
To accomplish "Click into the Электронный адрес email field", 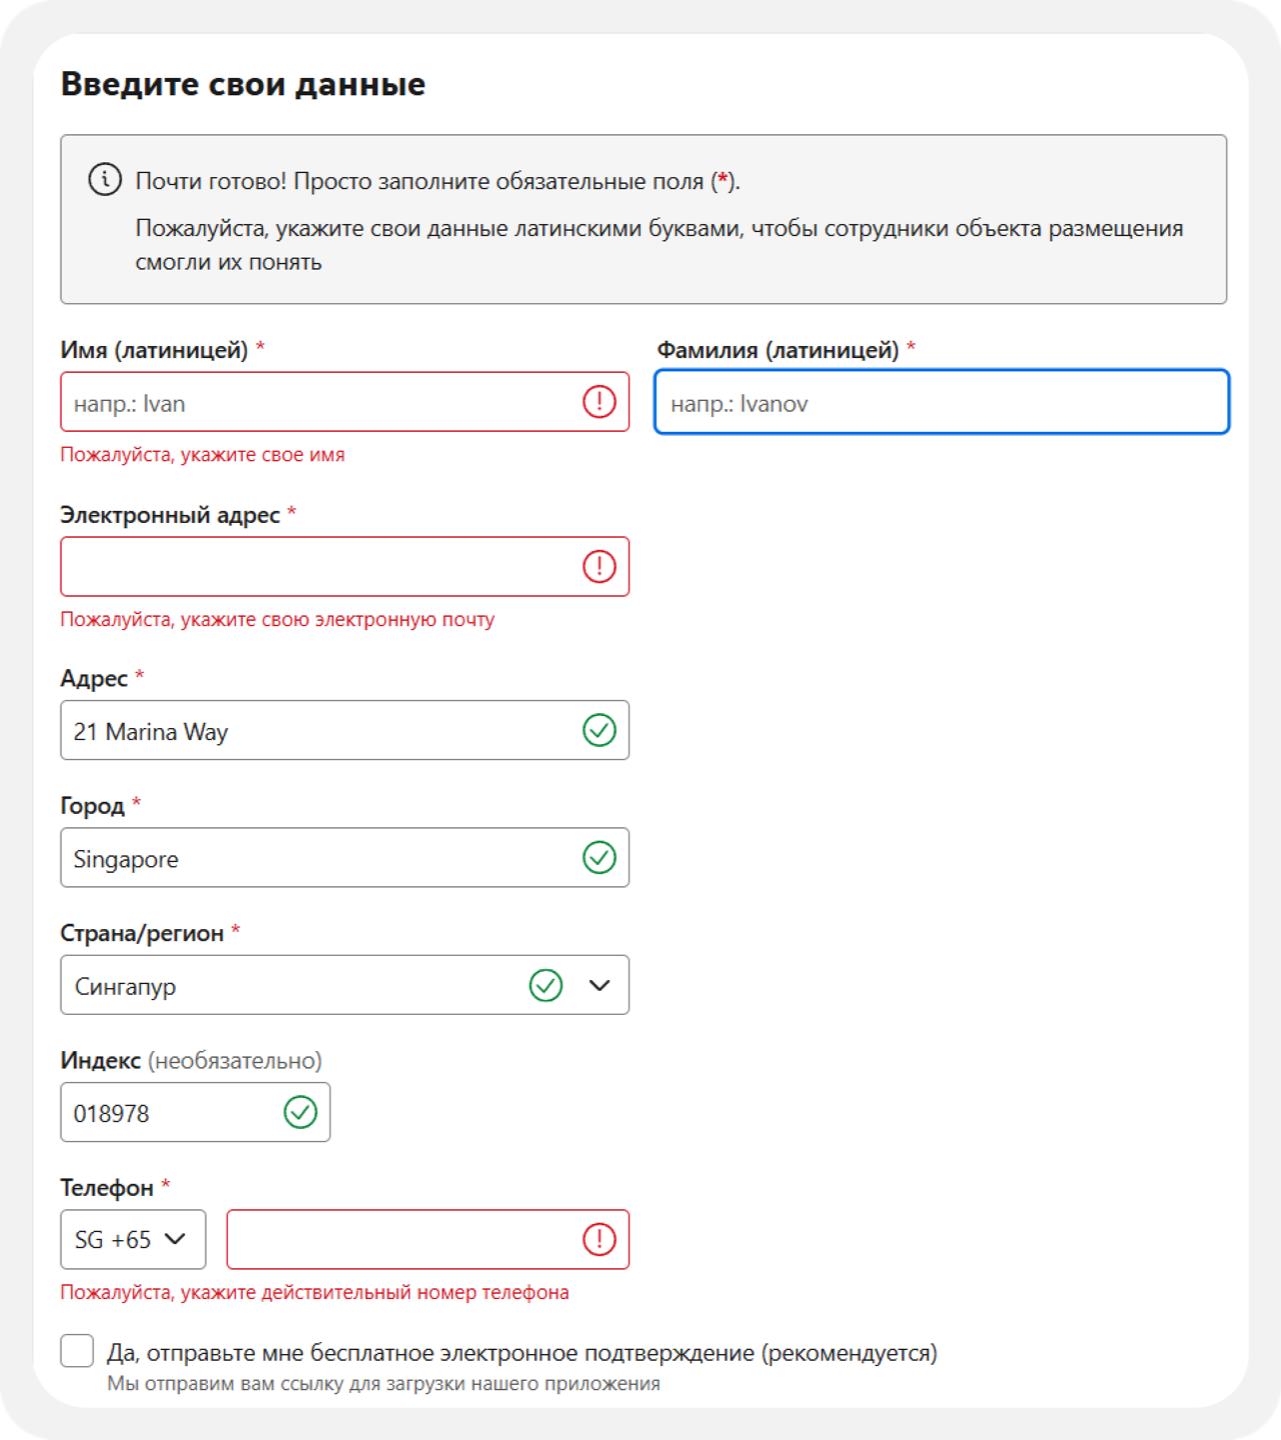I will click(345, 567).
